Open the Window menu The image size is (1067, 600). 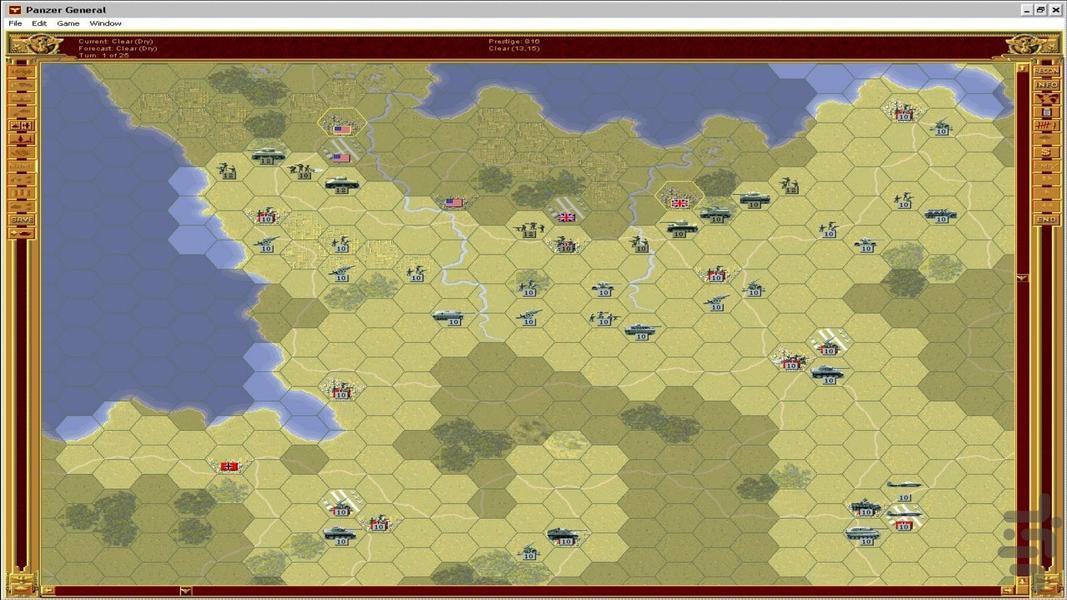(105, 23)
